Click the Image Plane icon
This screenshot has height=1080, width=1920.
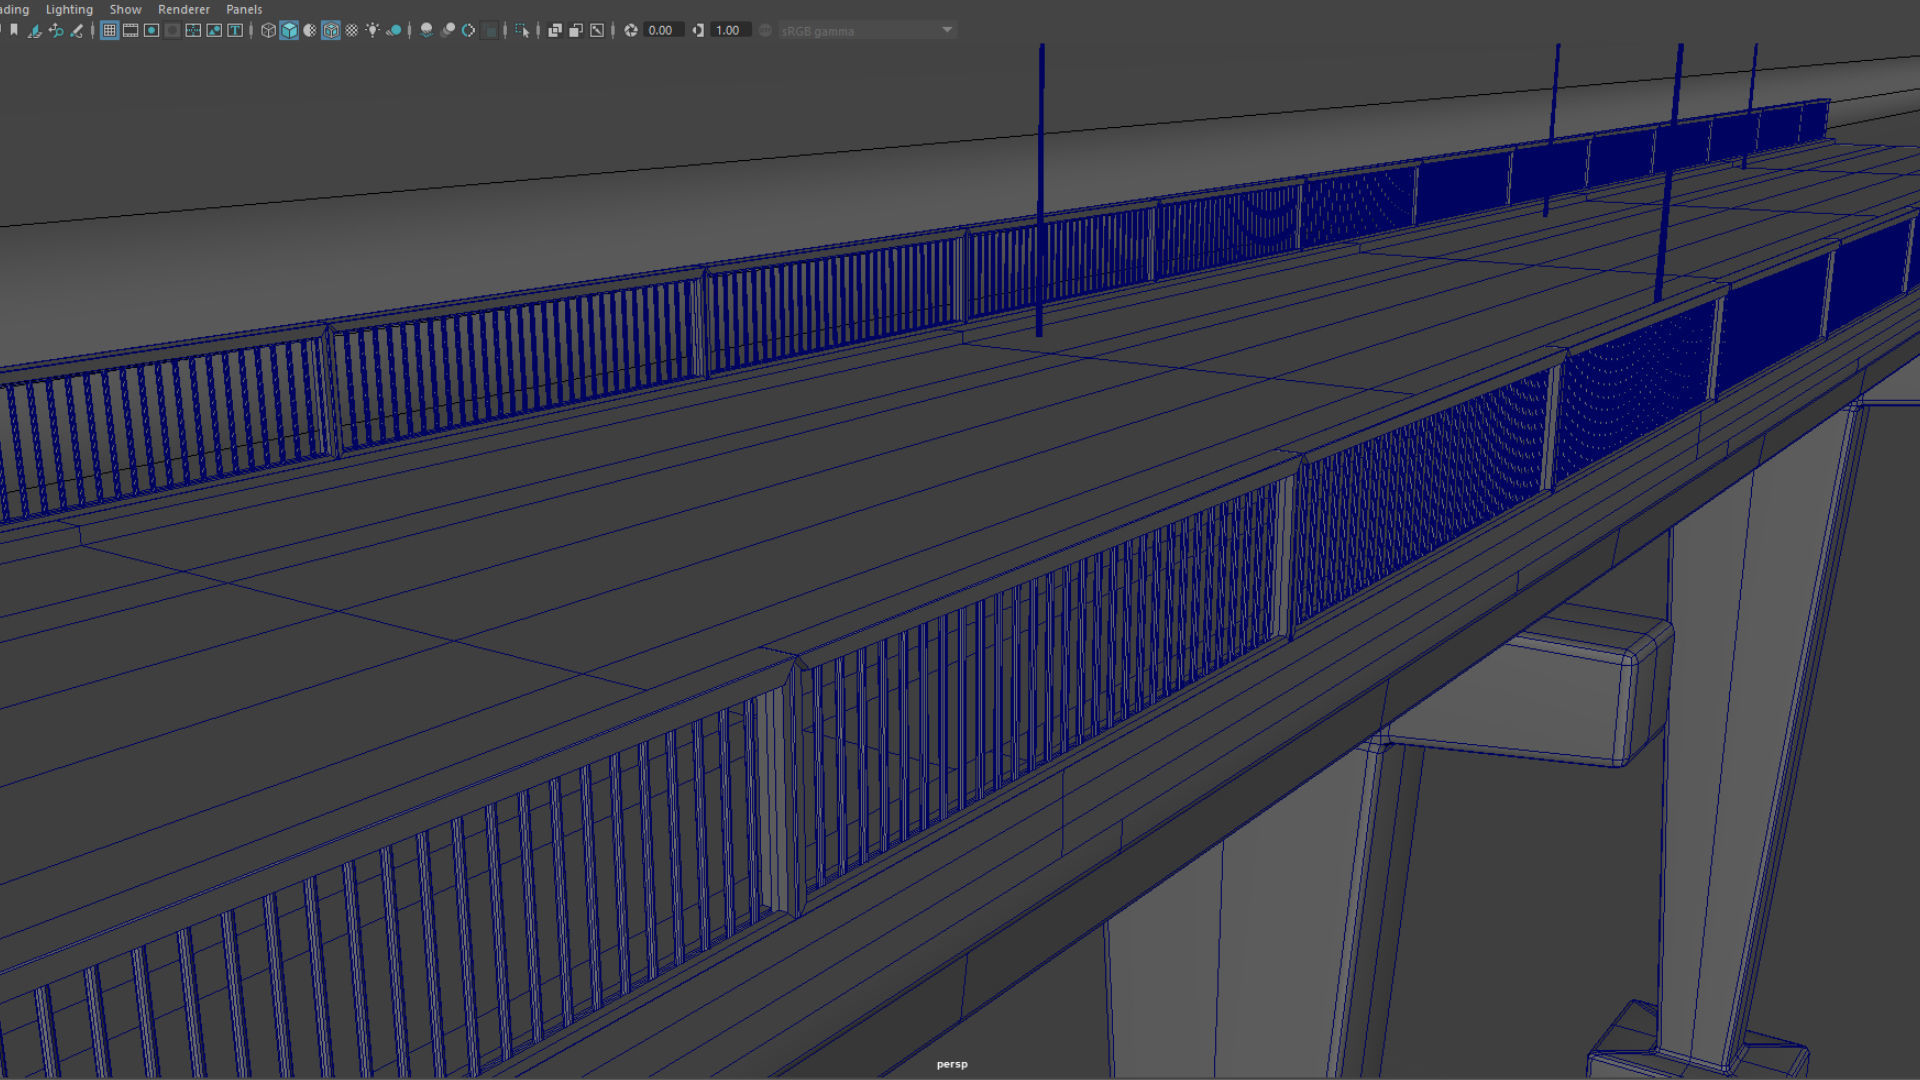tap(34, 30)
